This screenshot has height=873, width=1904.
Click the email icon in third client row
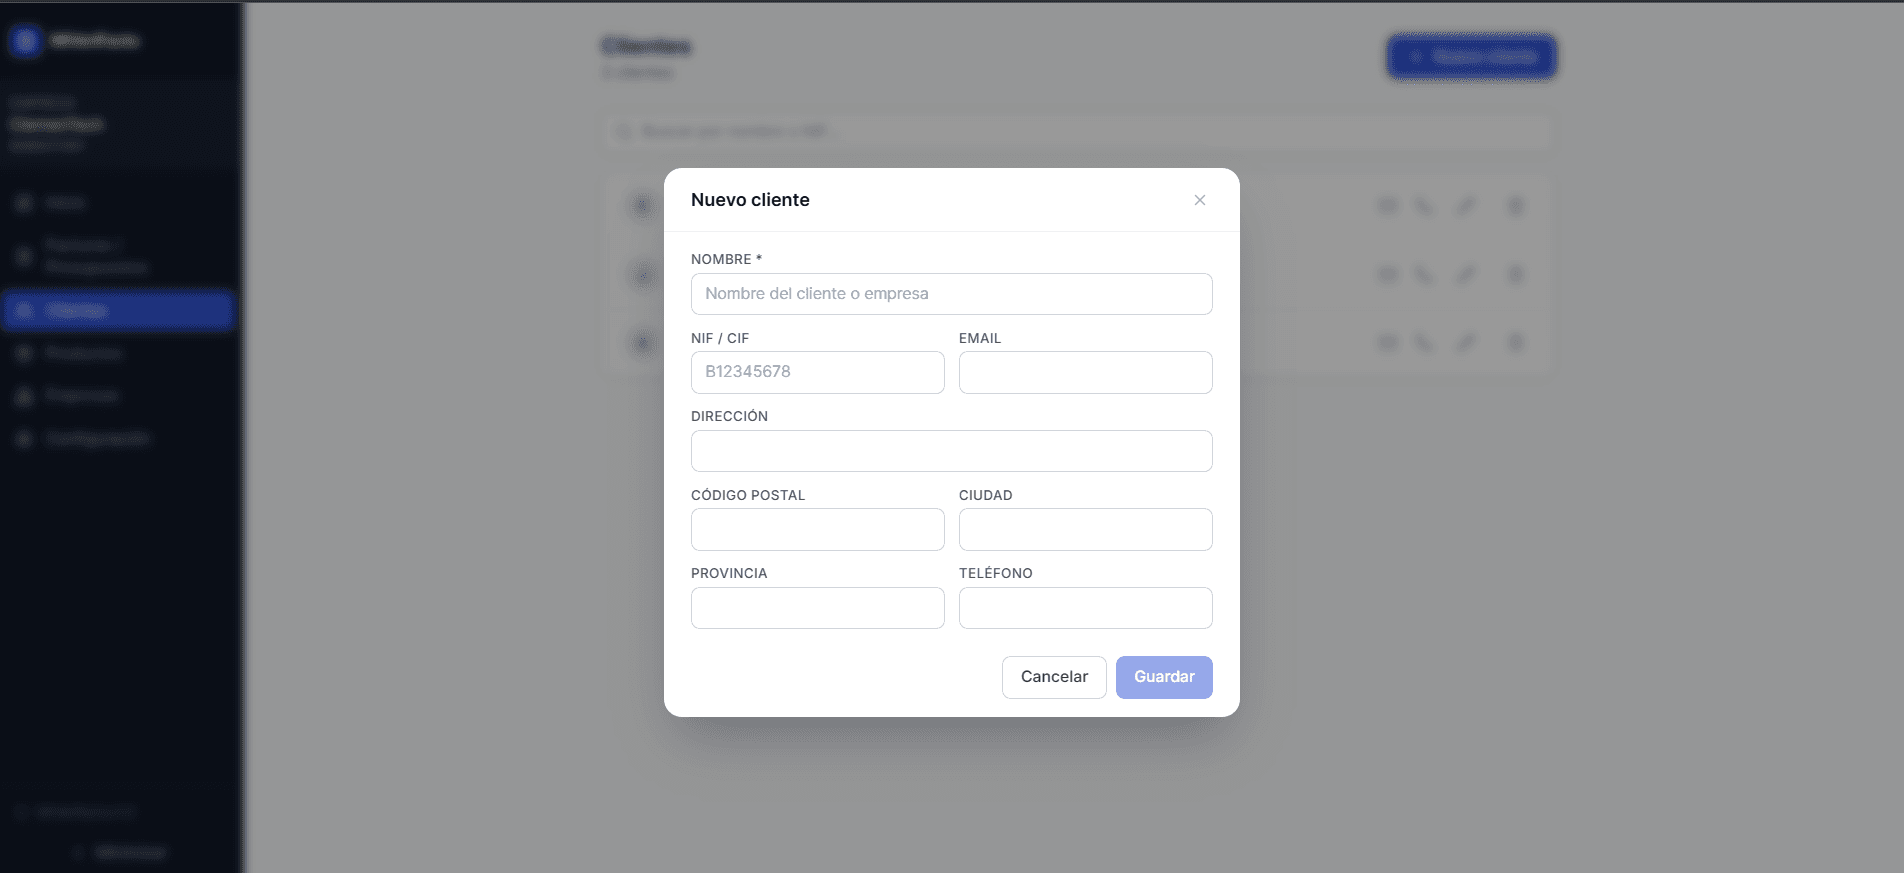tap(1387, 342)
